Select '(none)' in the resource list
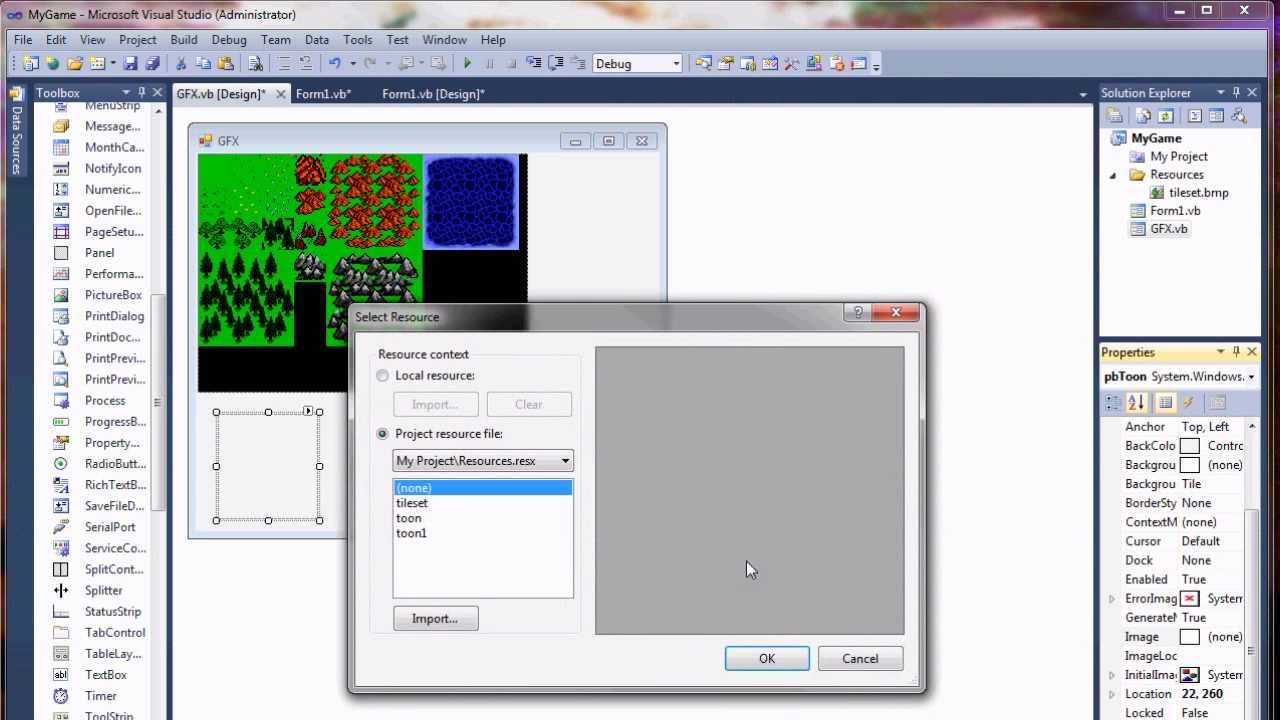 [483, 488]
